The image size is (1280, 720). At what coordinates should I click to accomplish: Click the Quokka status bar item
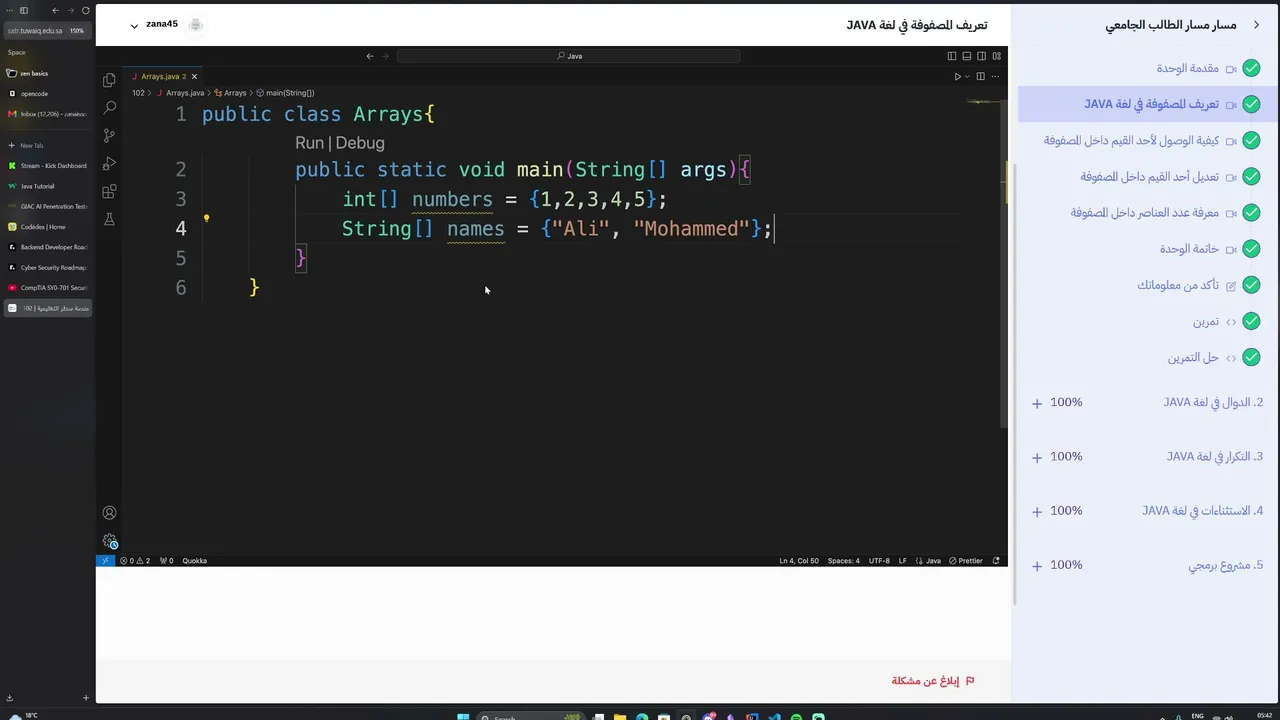(194, 561)
